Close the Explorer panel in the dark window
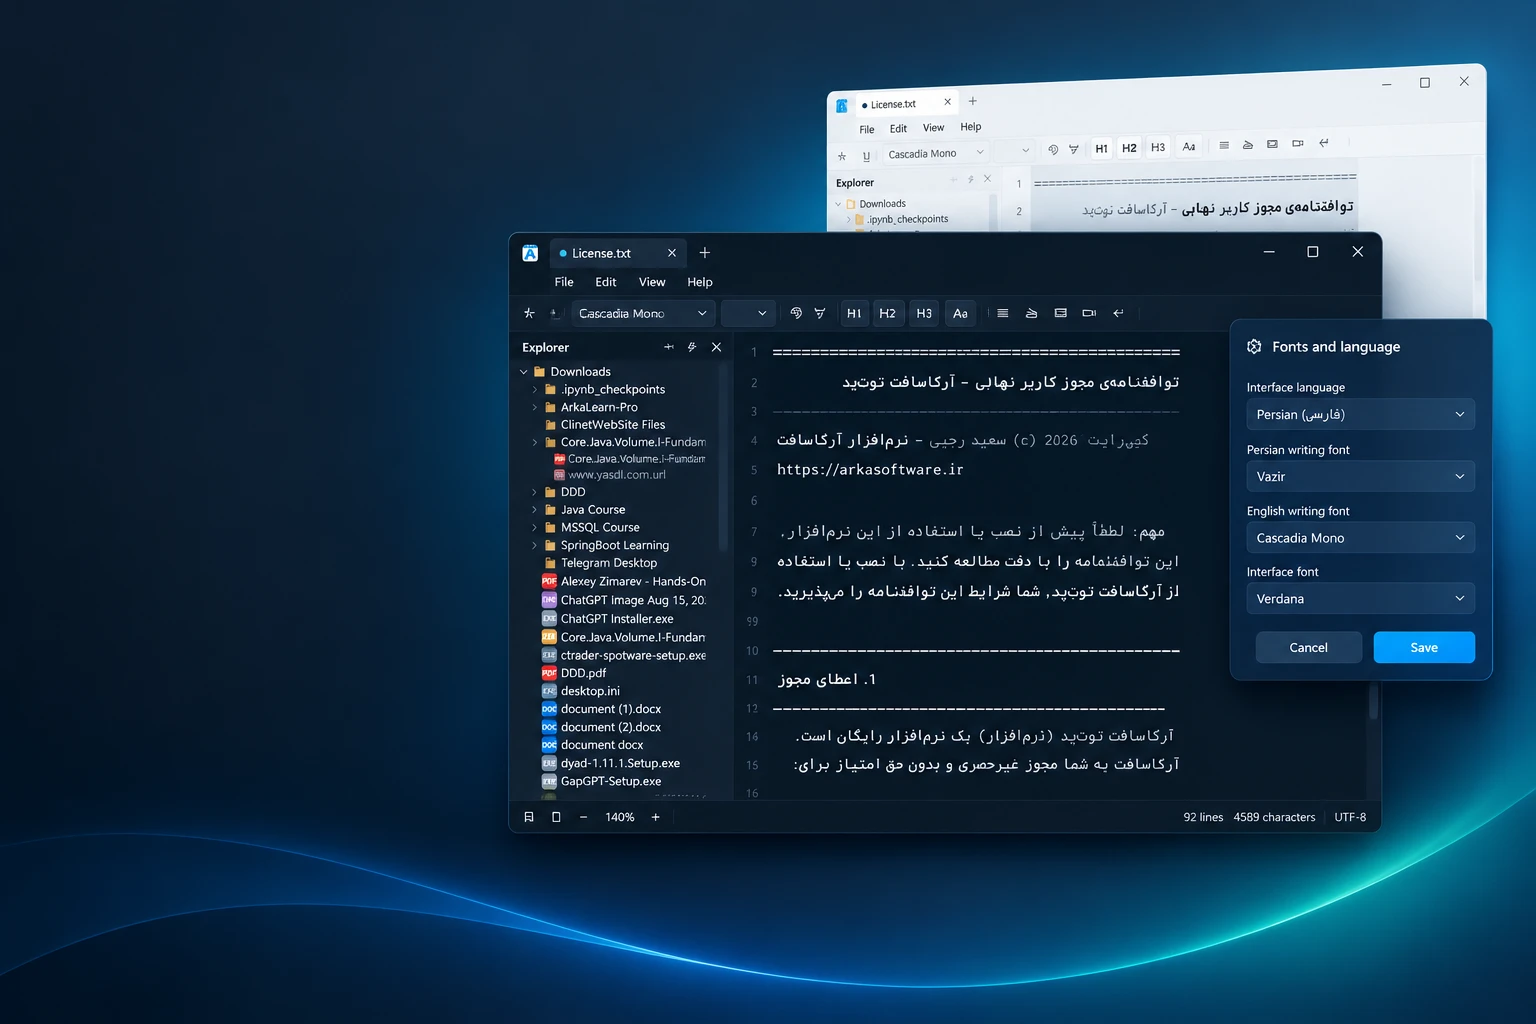 [x=716, y=347]
